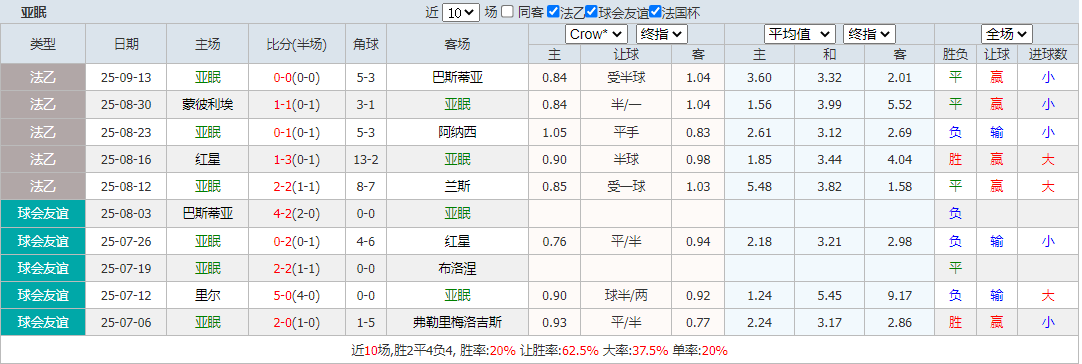The width and height of the screenshot is (1082, 364).
Task: Select the date 25-08-30
Action: point(126,105)
